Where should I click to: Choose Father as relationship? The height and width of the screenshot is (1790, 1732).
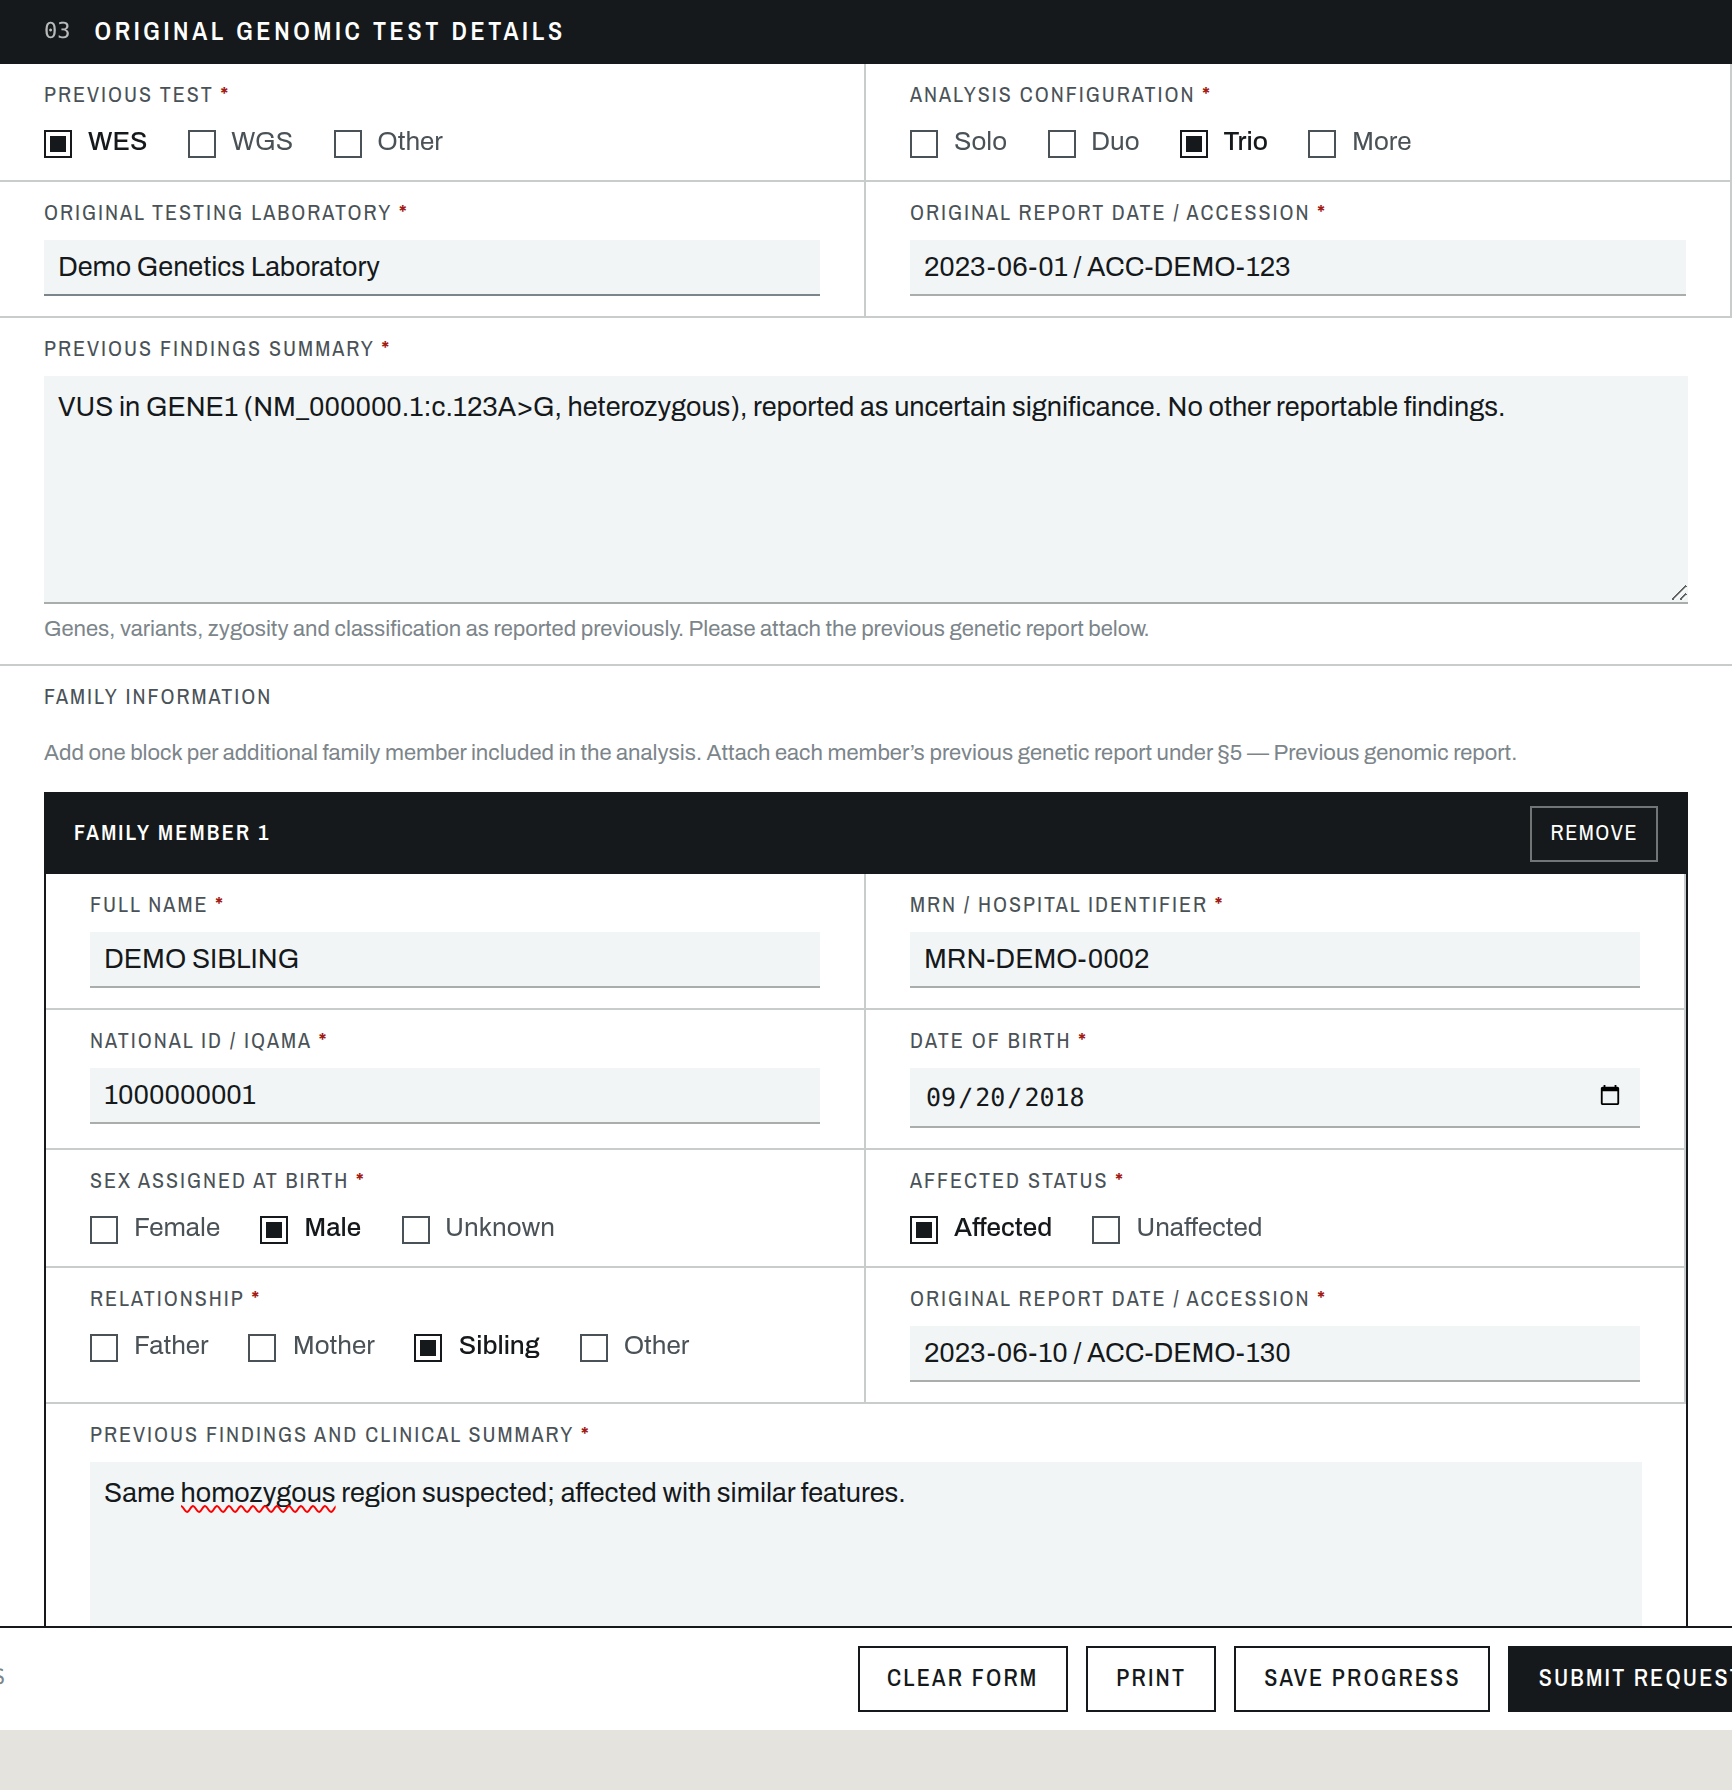[104, 1348]
